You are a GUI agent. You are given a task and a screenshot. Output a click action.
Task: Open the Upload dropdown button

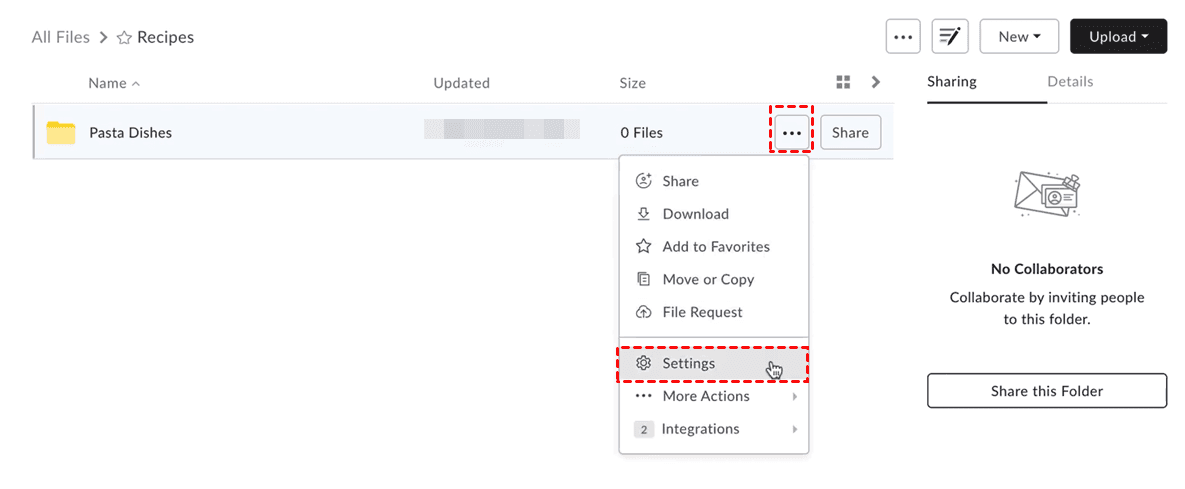(x=1118, y=37)
